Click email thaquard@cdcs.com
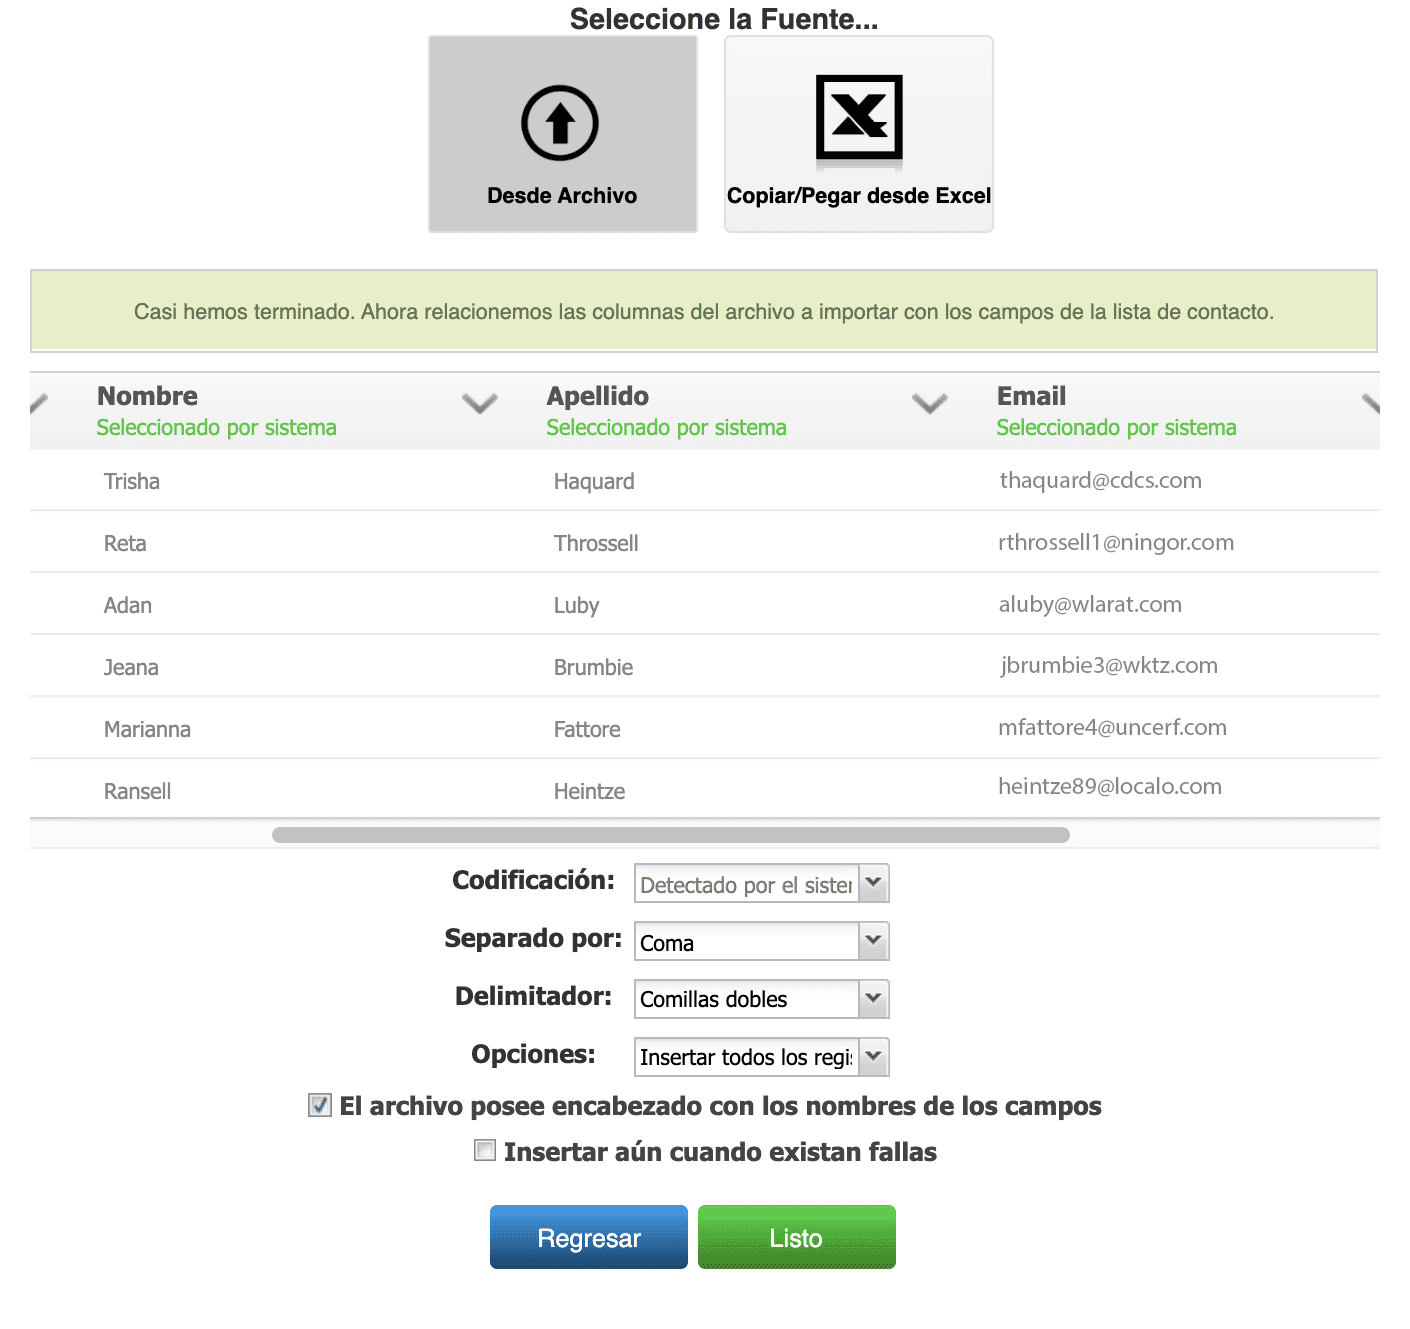 [1100, 480]
